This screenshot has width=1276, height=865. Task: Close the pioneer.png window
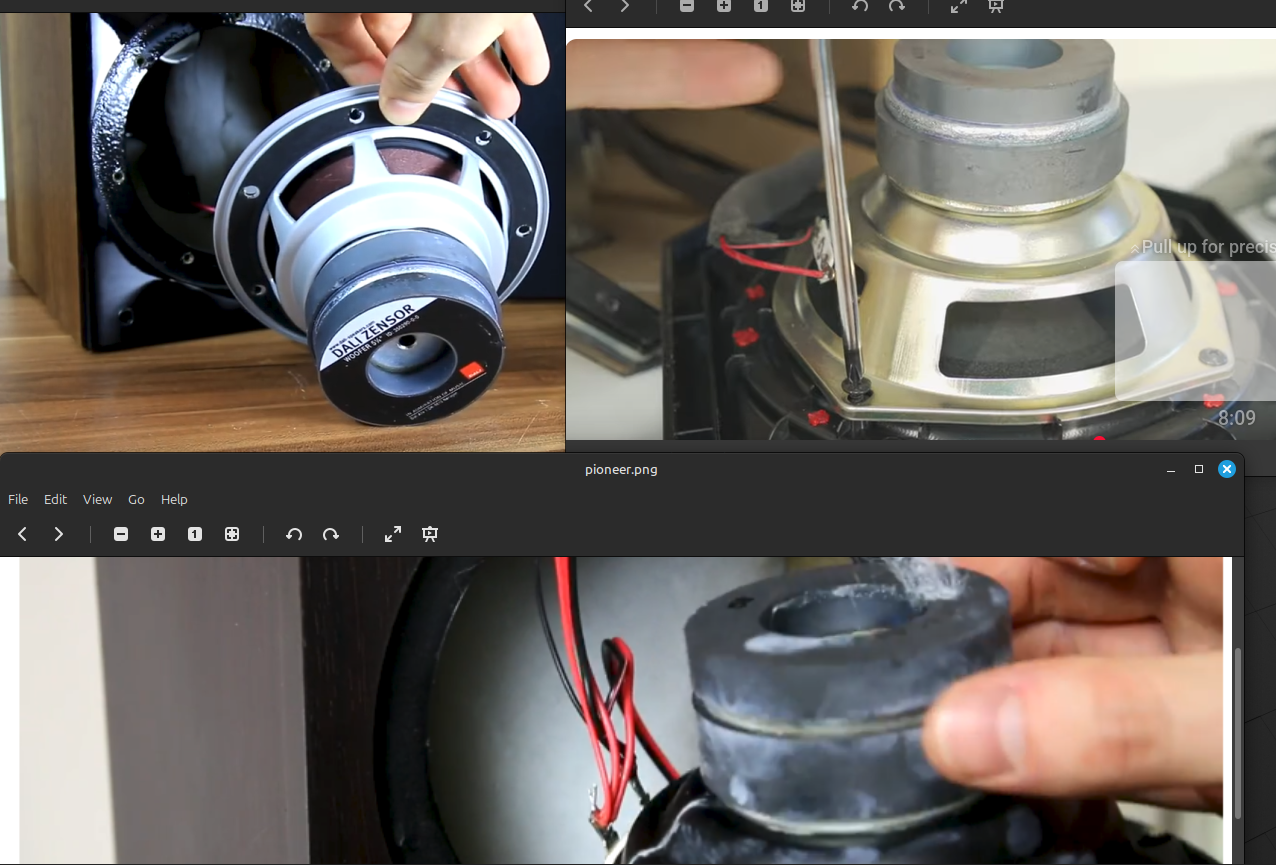1227,469
